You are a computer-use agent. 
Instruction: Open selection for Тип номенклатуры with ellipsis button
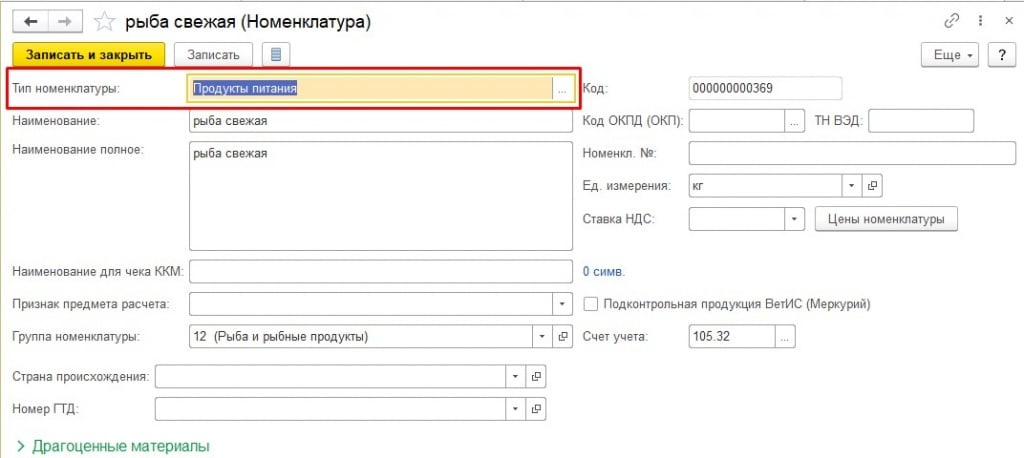[x=562, y=88]
